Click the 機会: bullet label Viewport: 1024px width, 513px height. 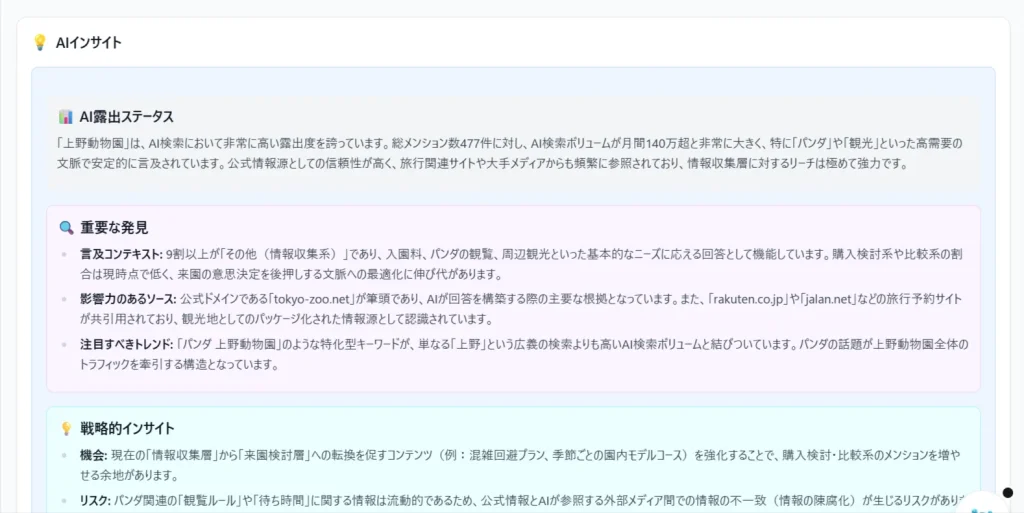94,455
